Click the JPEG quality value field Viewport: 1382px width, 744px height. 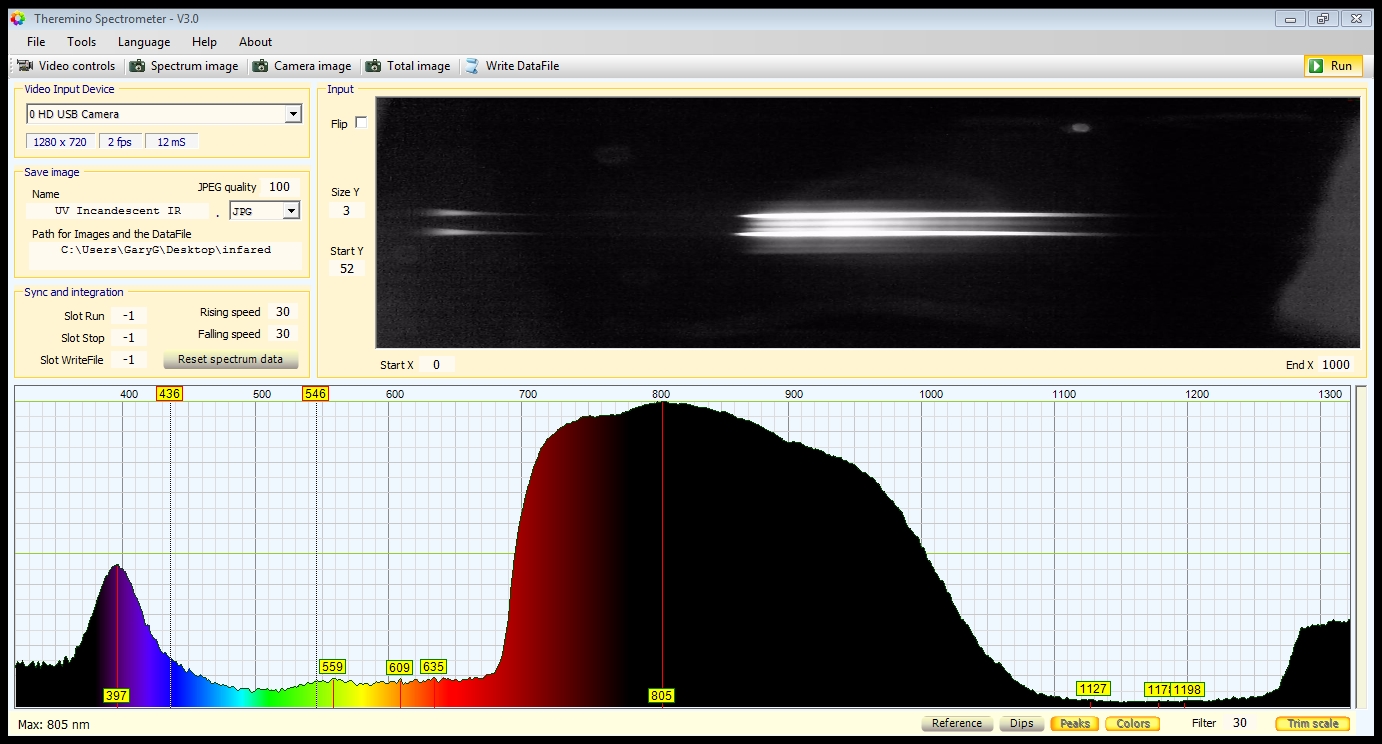[279, 187]
